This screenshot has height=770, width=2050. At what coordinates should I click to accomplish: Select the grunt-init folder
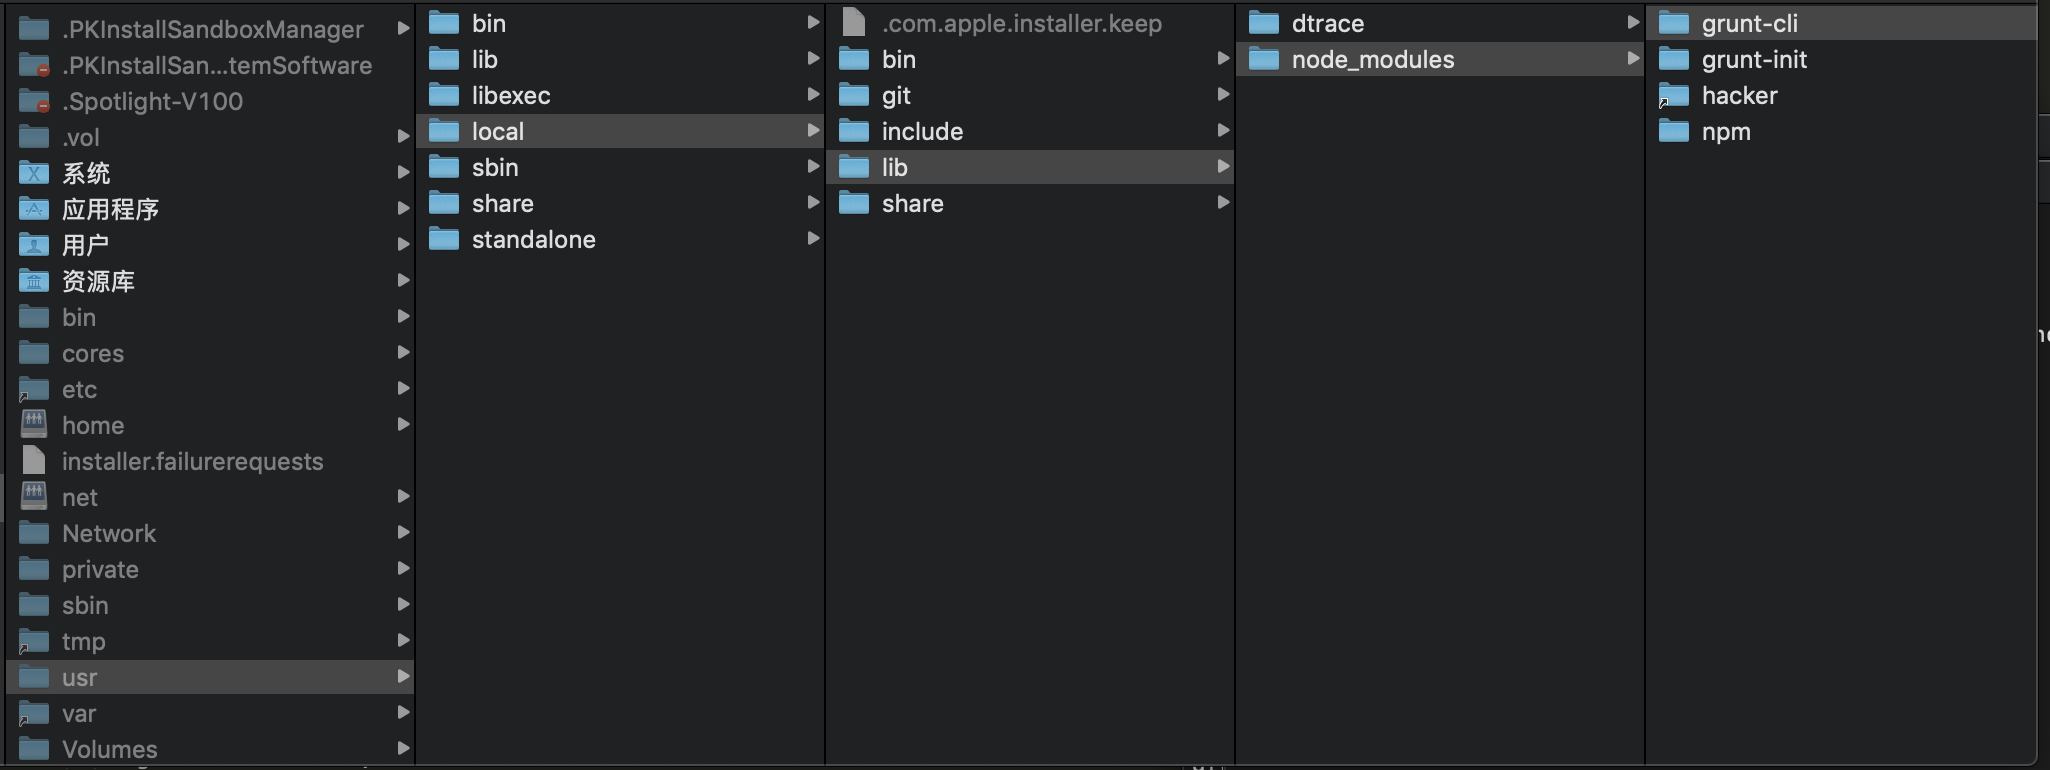(x=1754, y=60)
